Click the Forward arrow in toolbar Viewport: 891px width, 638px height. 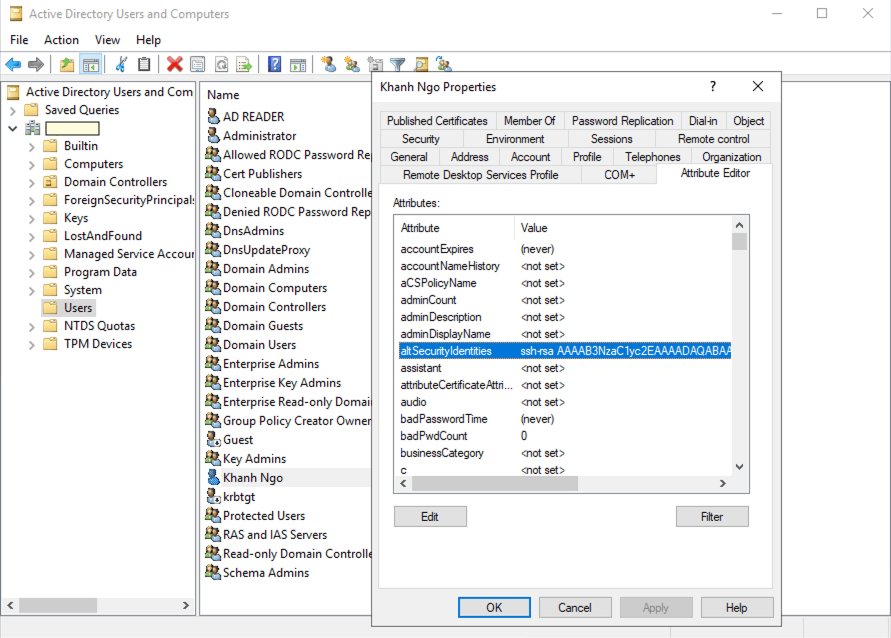[36, 64]
